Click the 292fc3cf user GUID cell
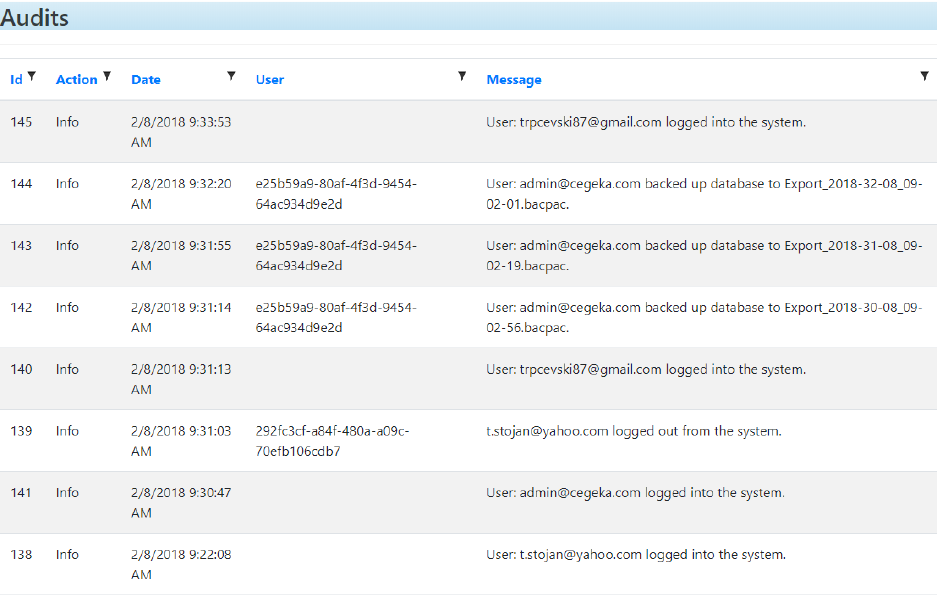The height and width of the screenshot is (595, 937). tap(332, 441)
